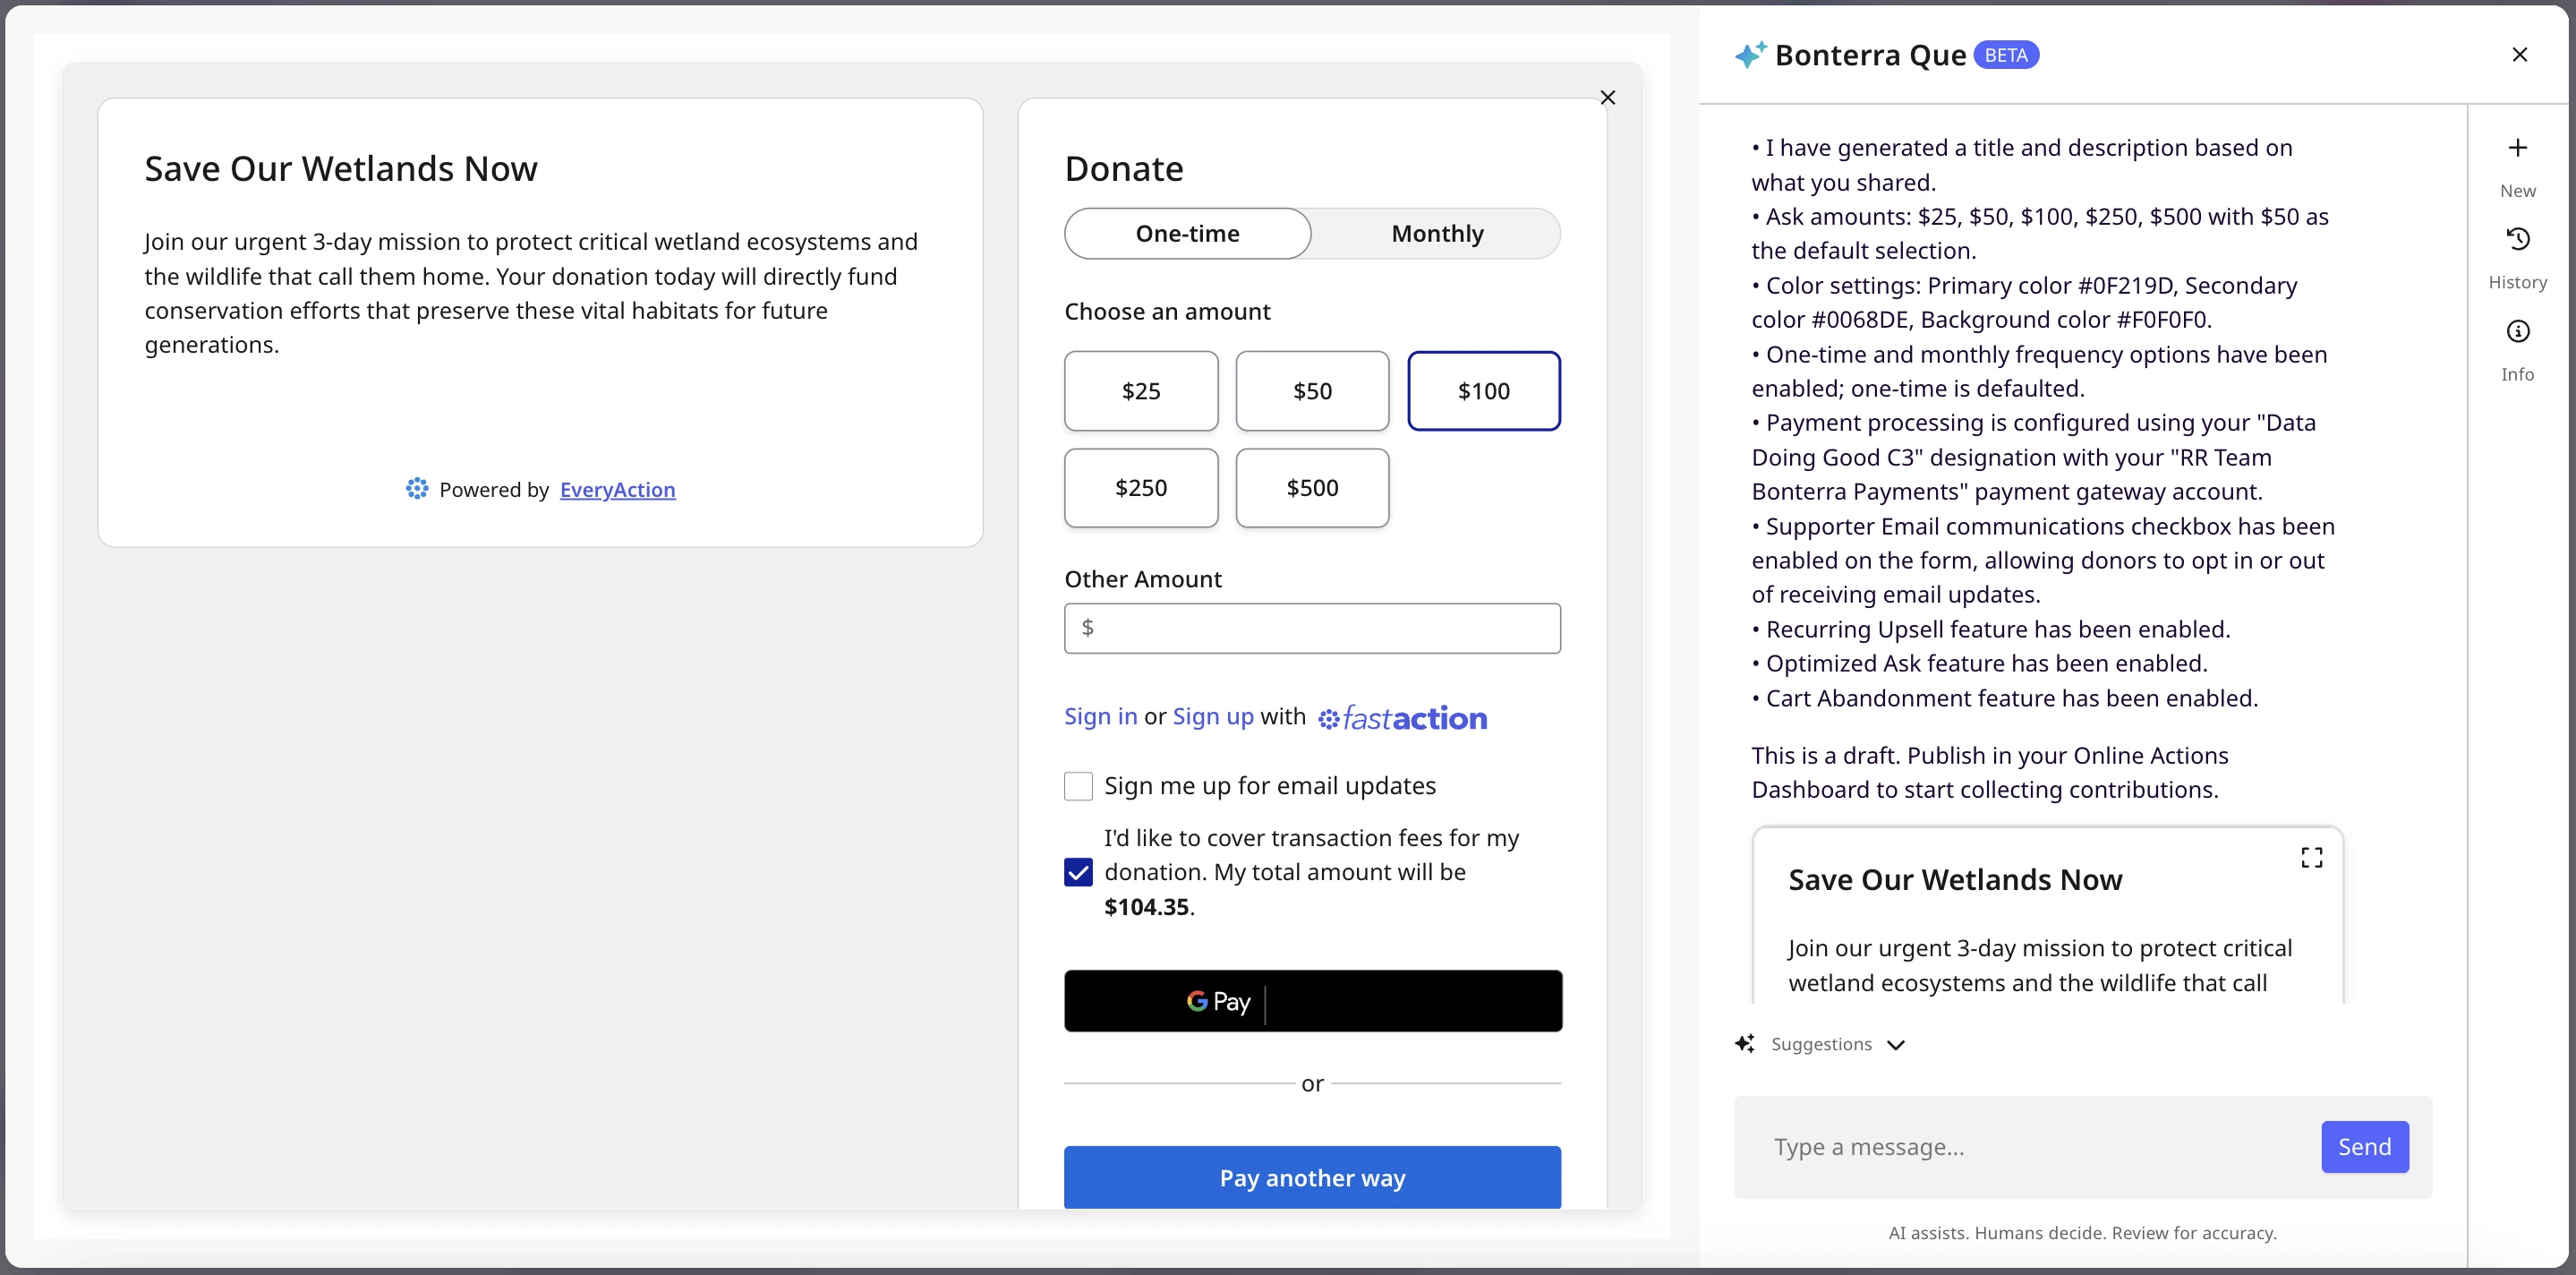
Task: Choose the $250 donation amount
Action: [x=1140, y=488]
